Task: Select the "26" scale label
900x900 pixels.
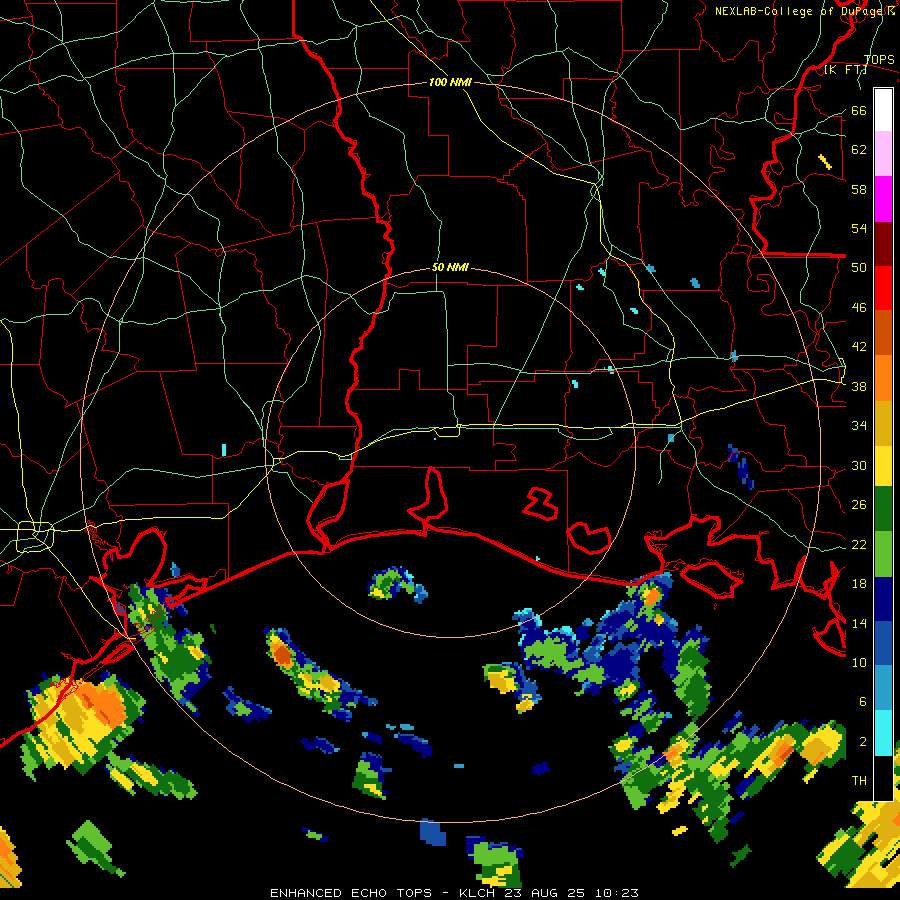Action: [859, 505]
